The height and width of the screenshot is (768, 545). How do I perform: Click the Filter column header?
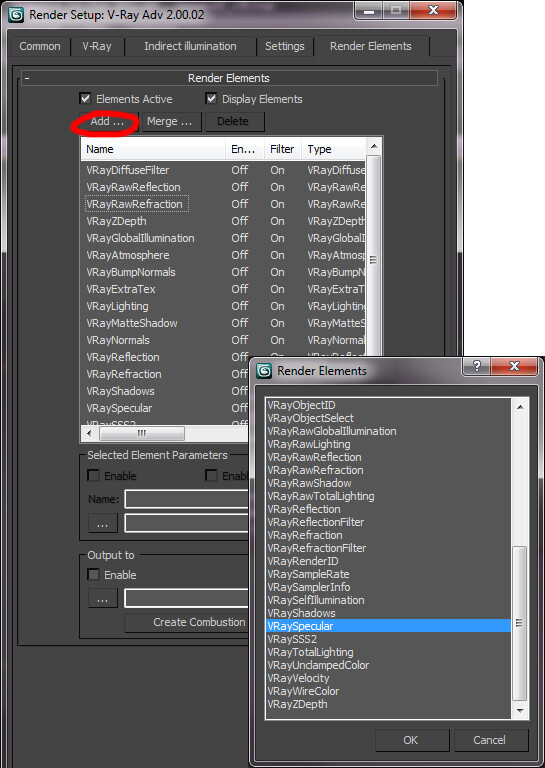[x=283, y=149]
